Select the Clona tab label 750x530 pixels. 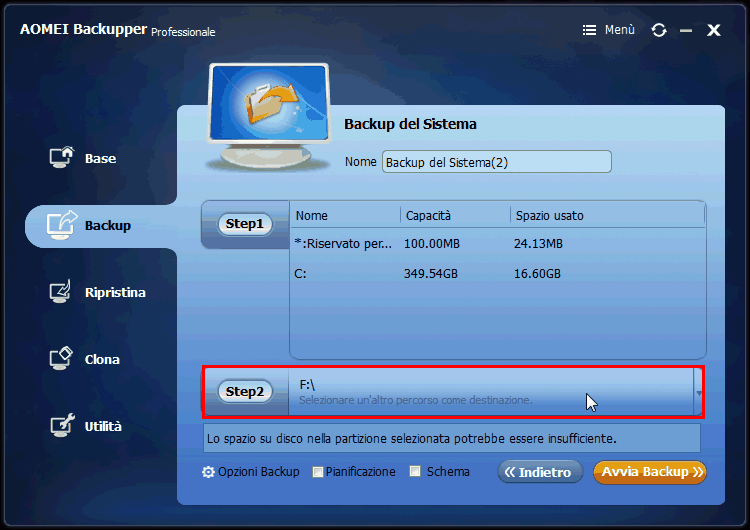(102, 359)
